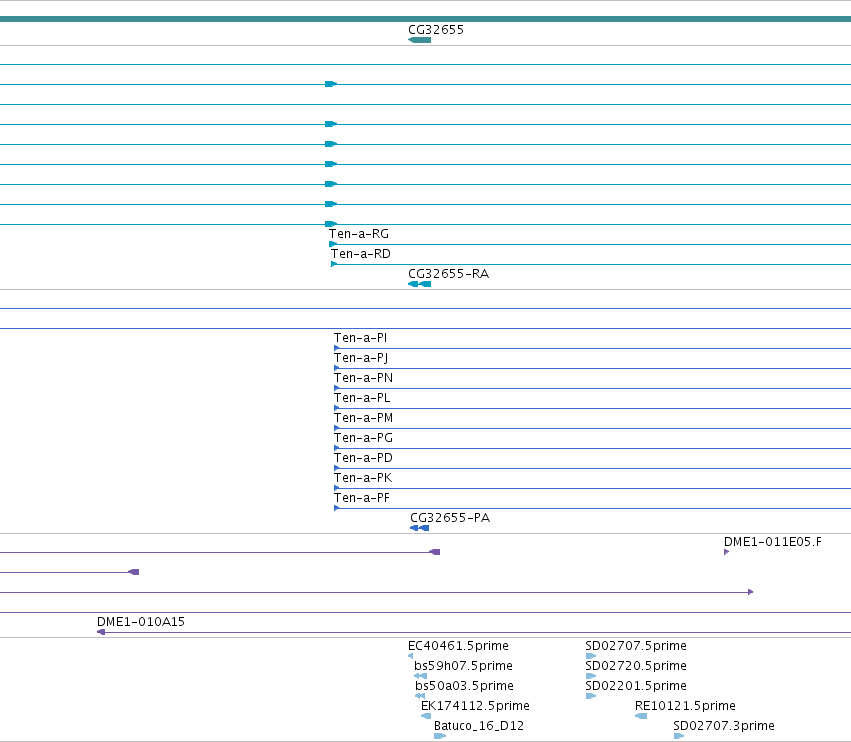The width and height of the screenshot is (851, 742).
Task: Select the CG32655-PA protein glyph
Action: click(x=420, y=528)
